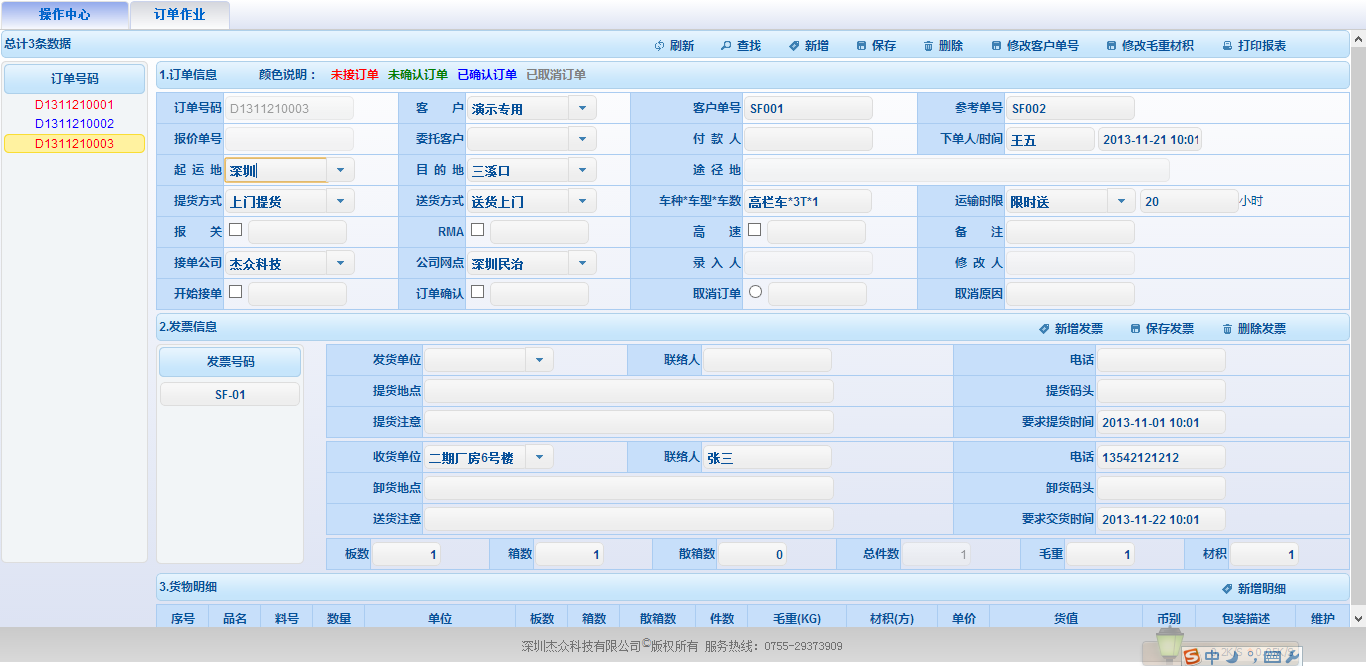This screenshot has width=1366, height=666.
Task: Enable the 订单确认 checkbox
Action: click(478, 292)
